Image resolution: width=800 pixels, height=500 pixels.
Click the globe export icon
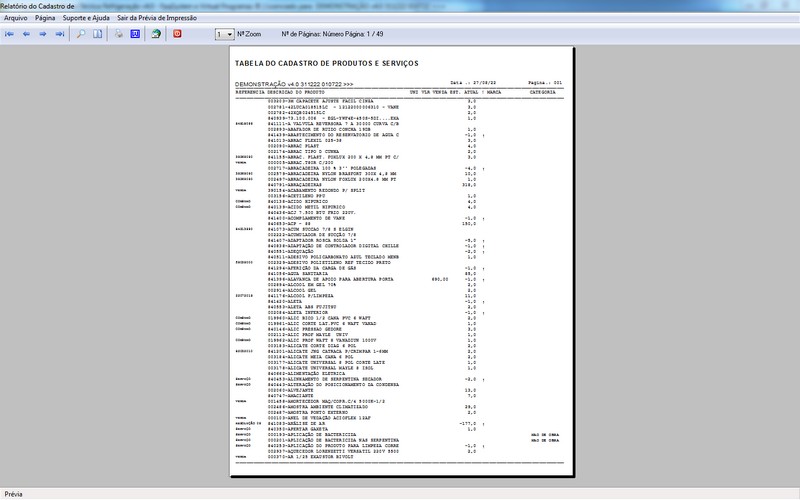pos(156,34)
